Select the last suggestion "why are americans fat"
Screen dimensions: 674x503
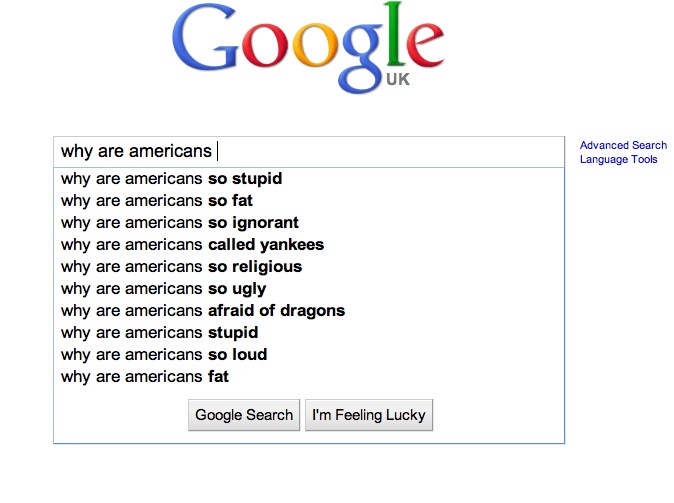click(145, 377)
